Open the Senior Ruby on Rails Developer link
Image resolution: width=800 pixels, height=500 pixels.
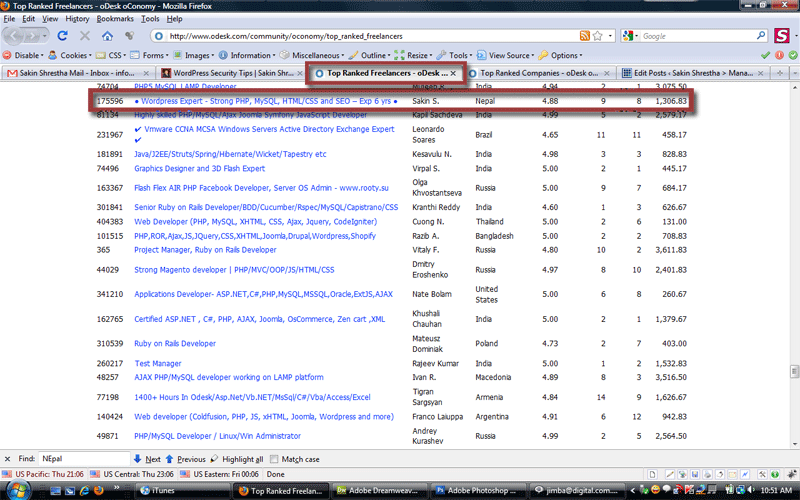click(264, 208)
